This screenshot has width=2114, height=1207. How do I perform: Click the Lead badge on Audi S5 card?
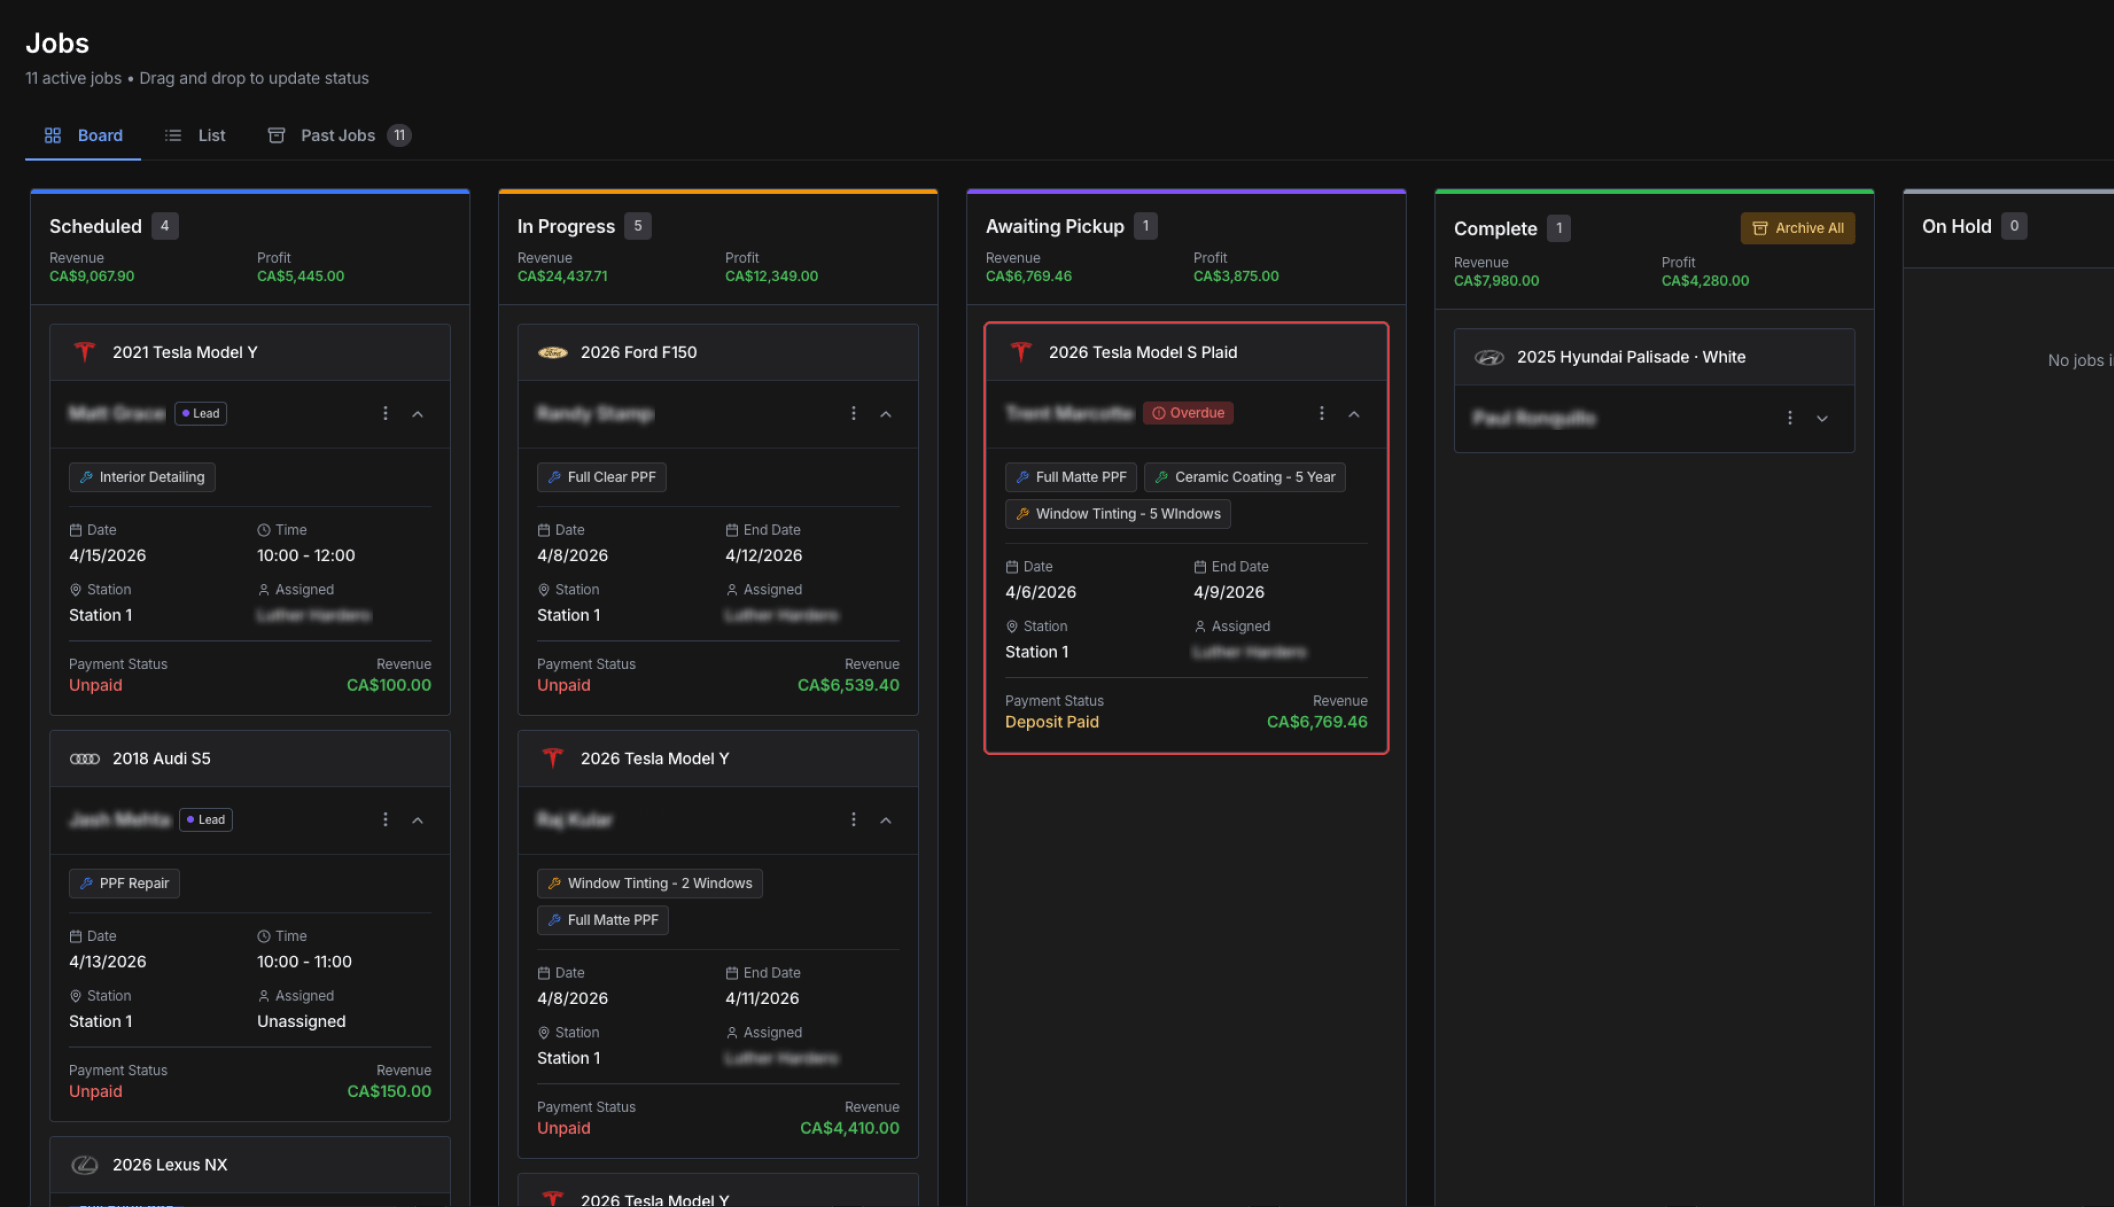(206, 820)
